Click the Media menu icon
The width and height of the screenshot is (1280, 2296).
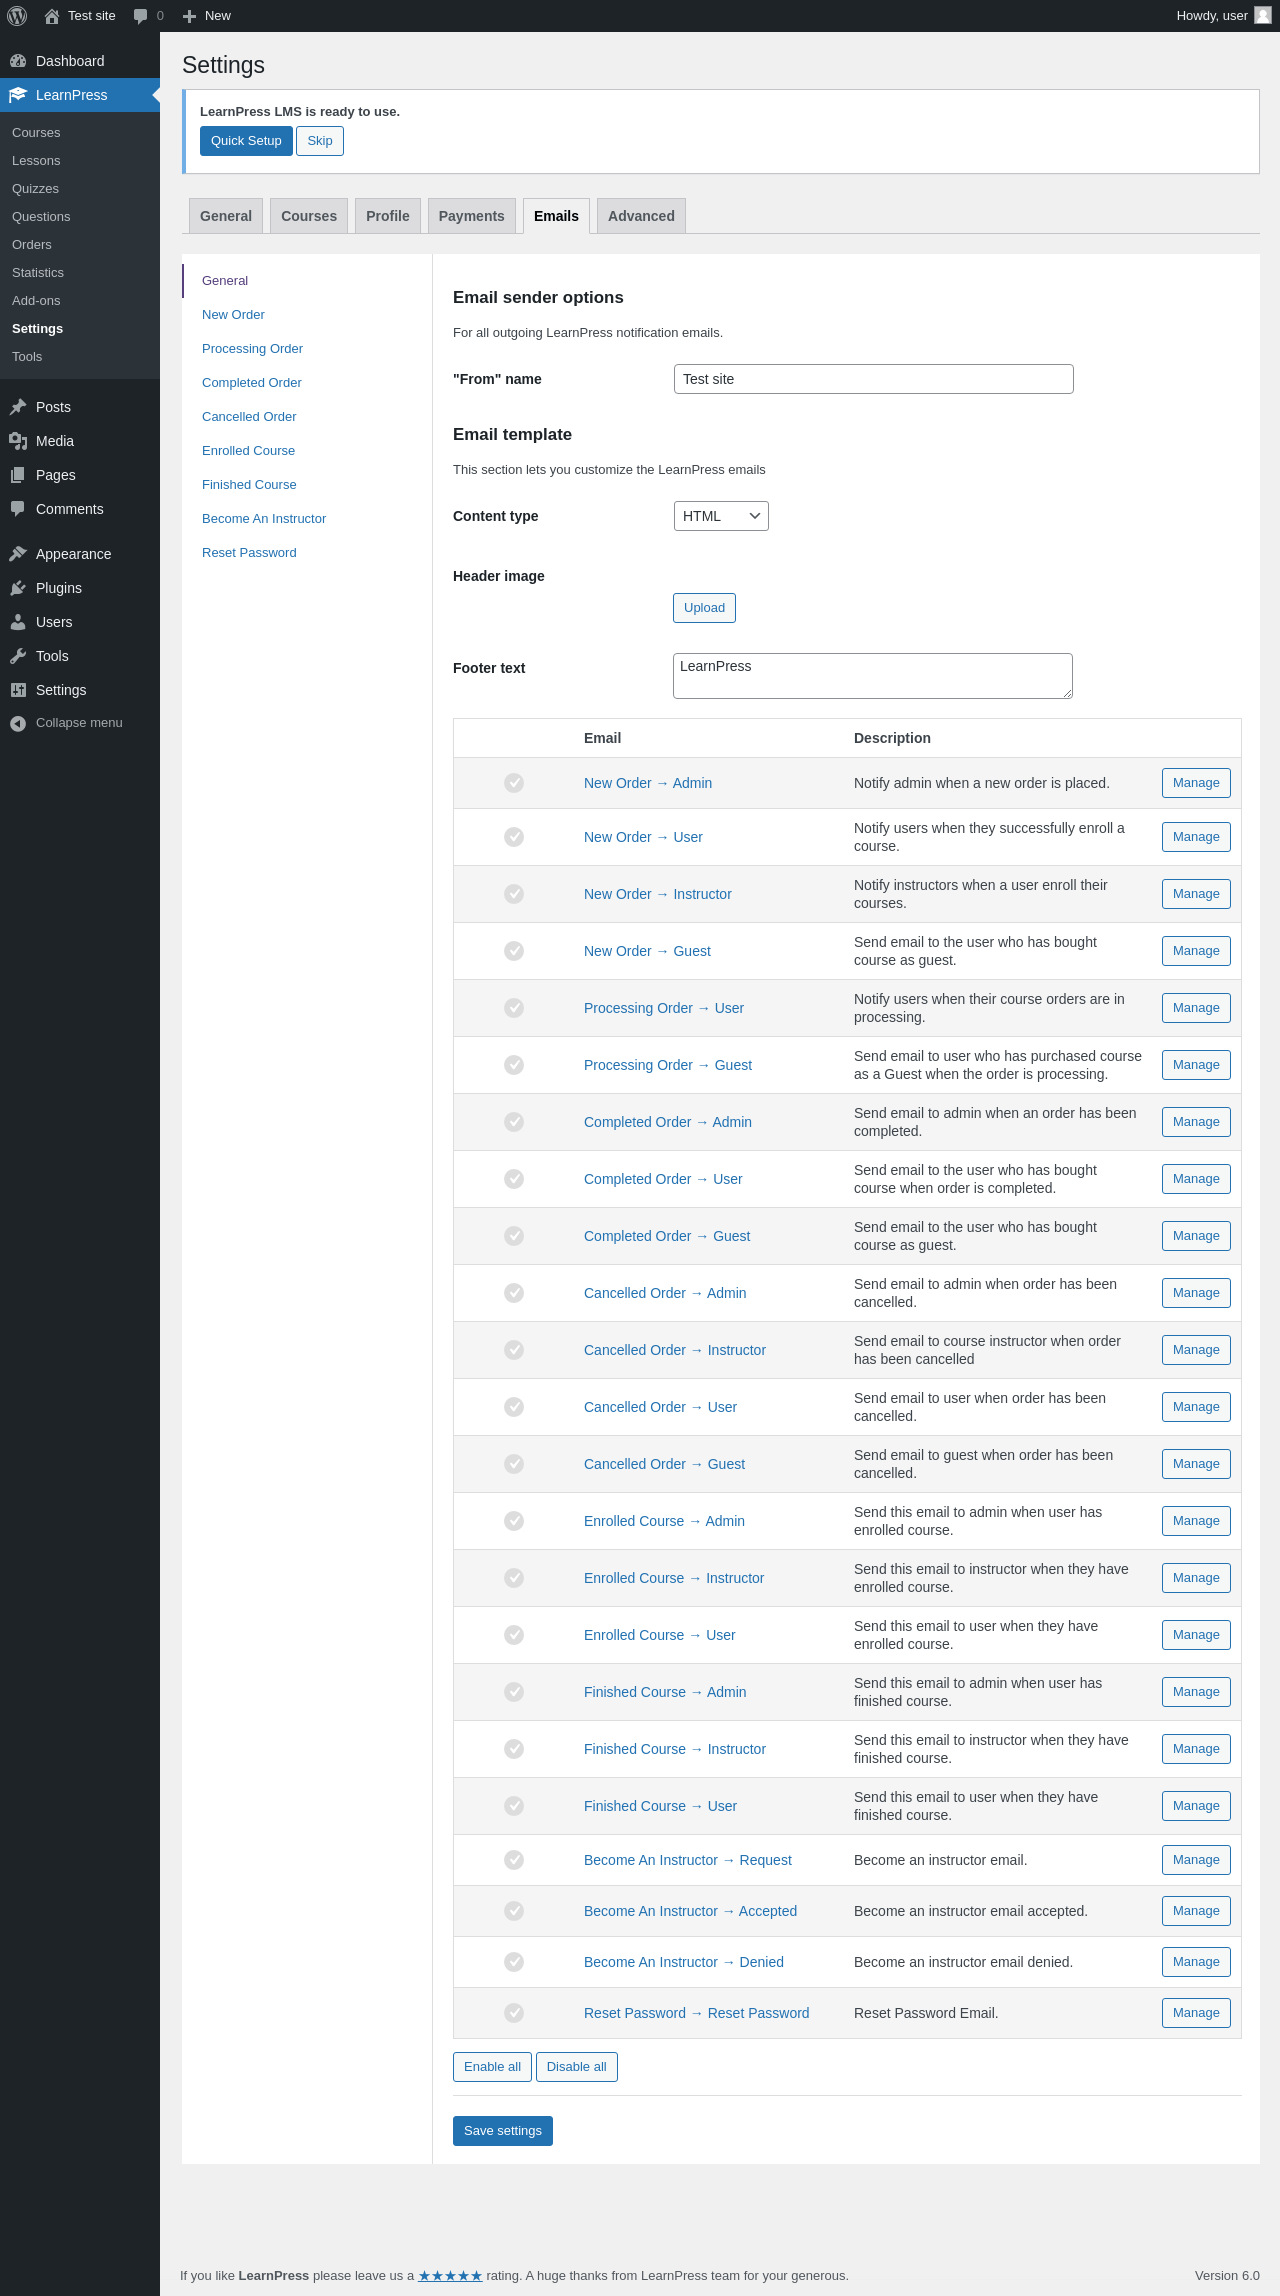pyautogui.click(x=18, y=441)
